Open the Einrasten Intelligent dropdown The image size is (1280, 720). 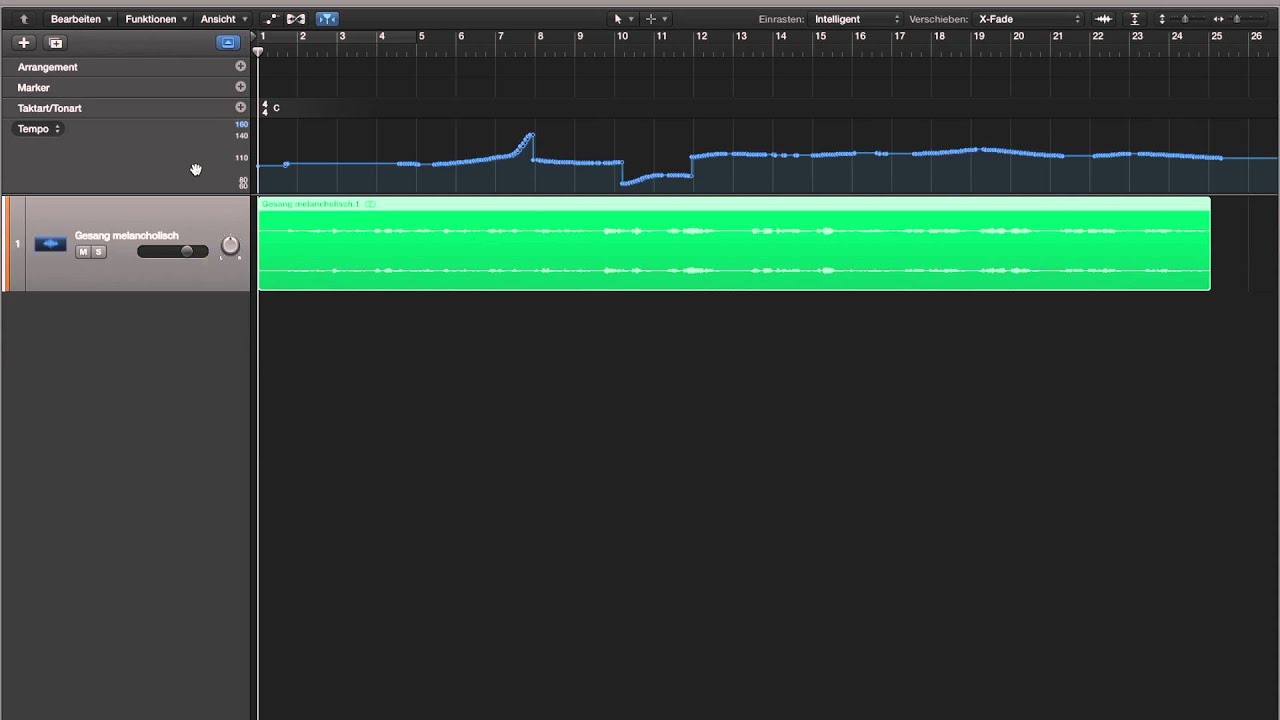[857, 19]
